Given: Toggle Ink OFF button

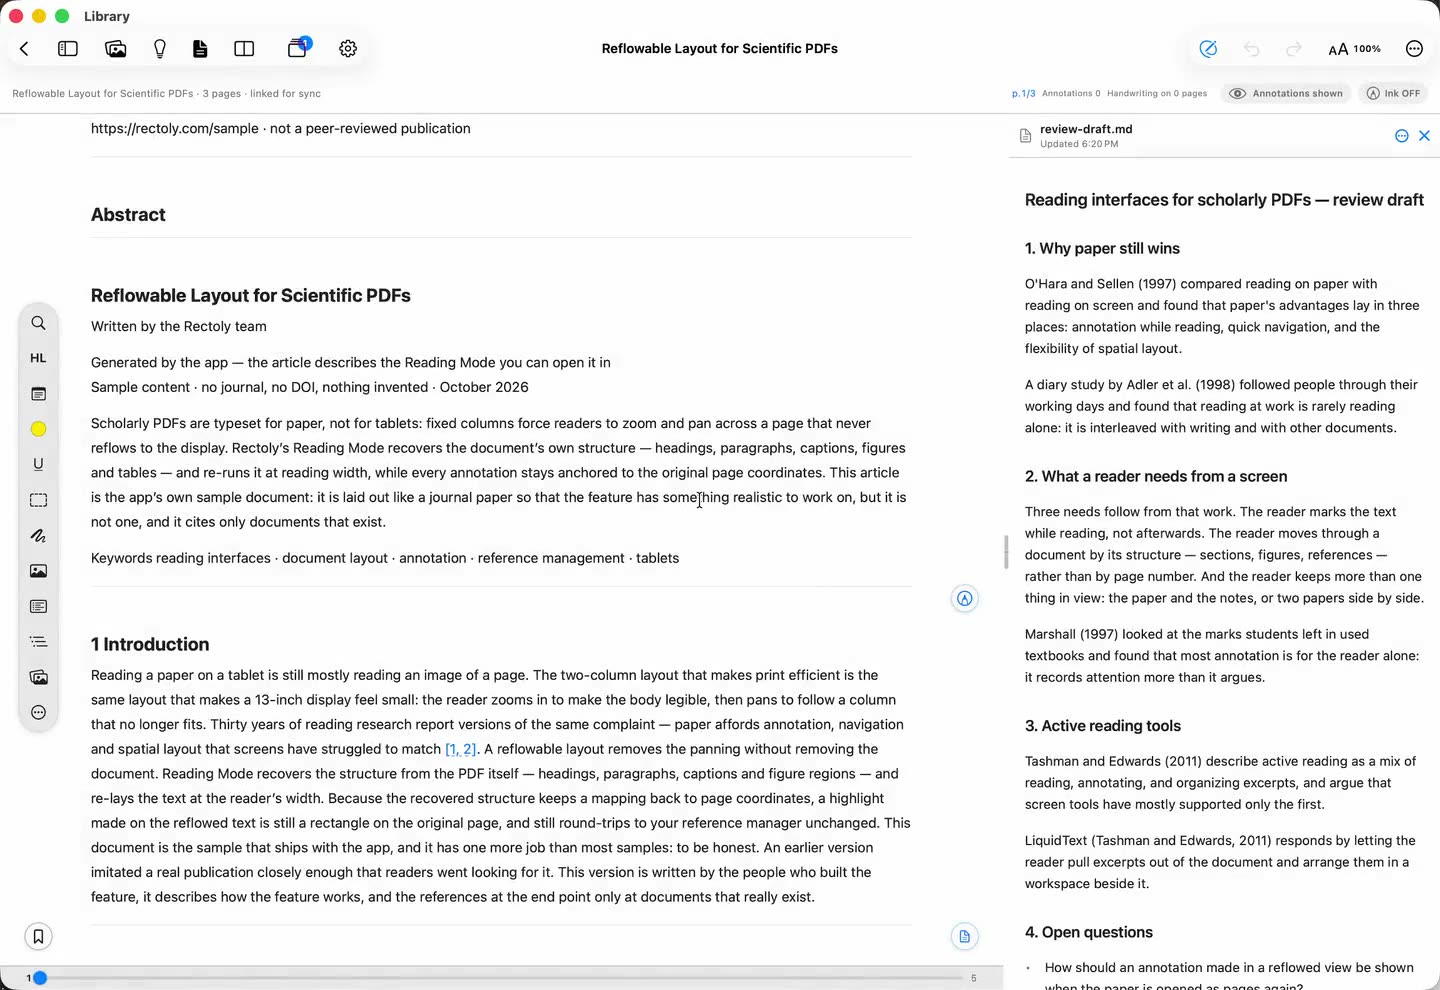Looking at the screenshot, I should click(x=1393, y=93).
